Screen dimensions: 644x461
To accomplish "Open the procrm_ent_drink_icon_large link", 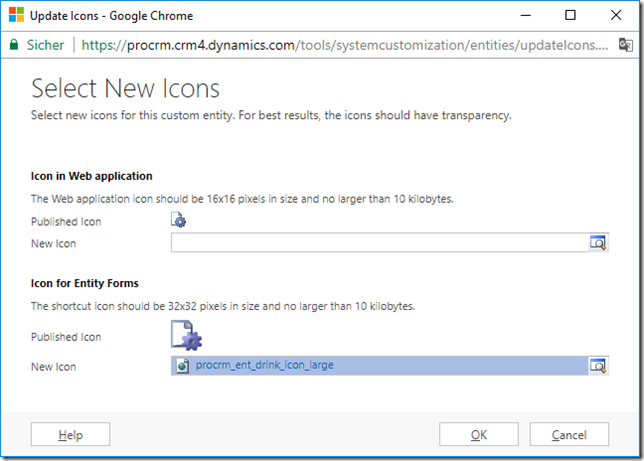I will (264, 366).
